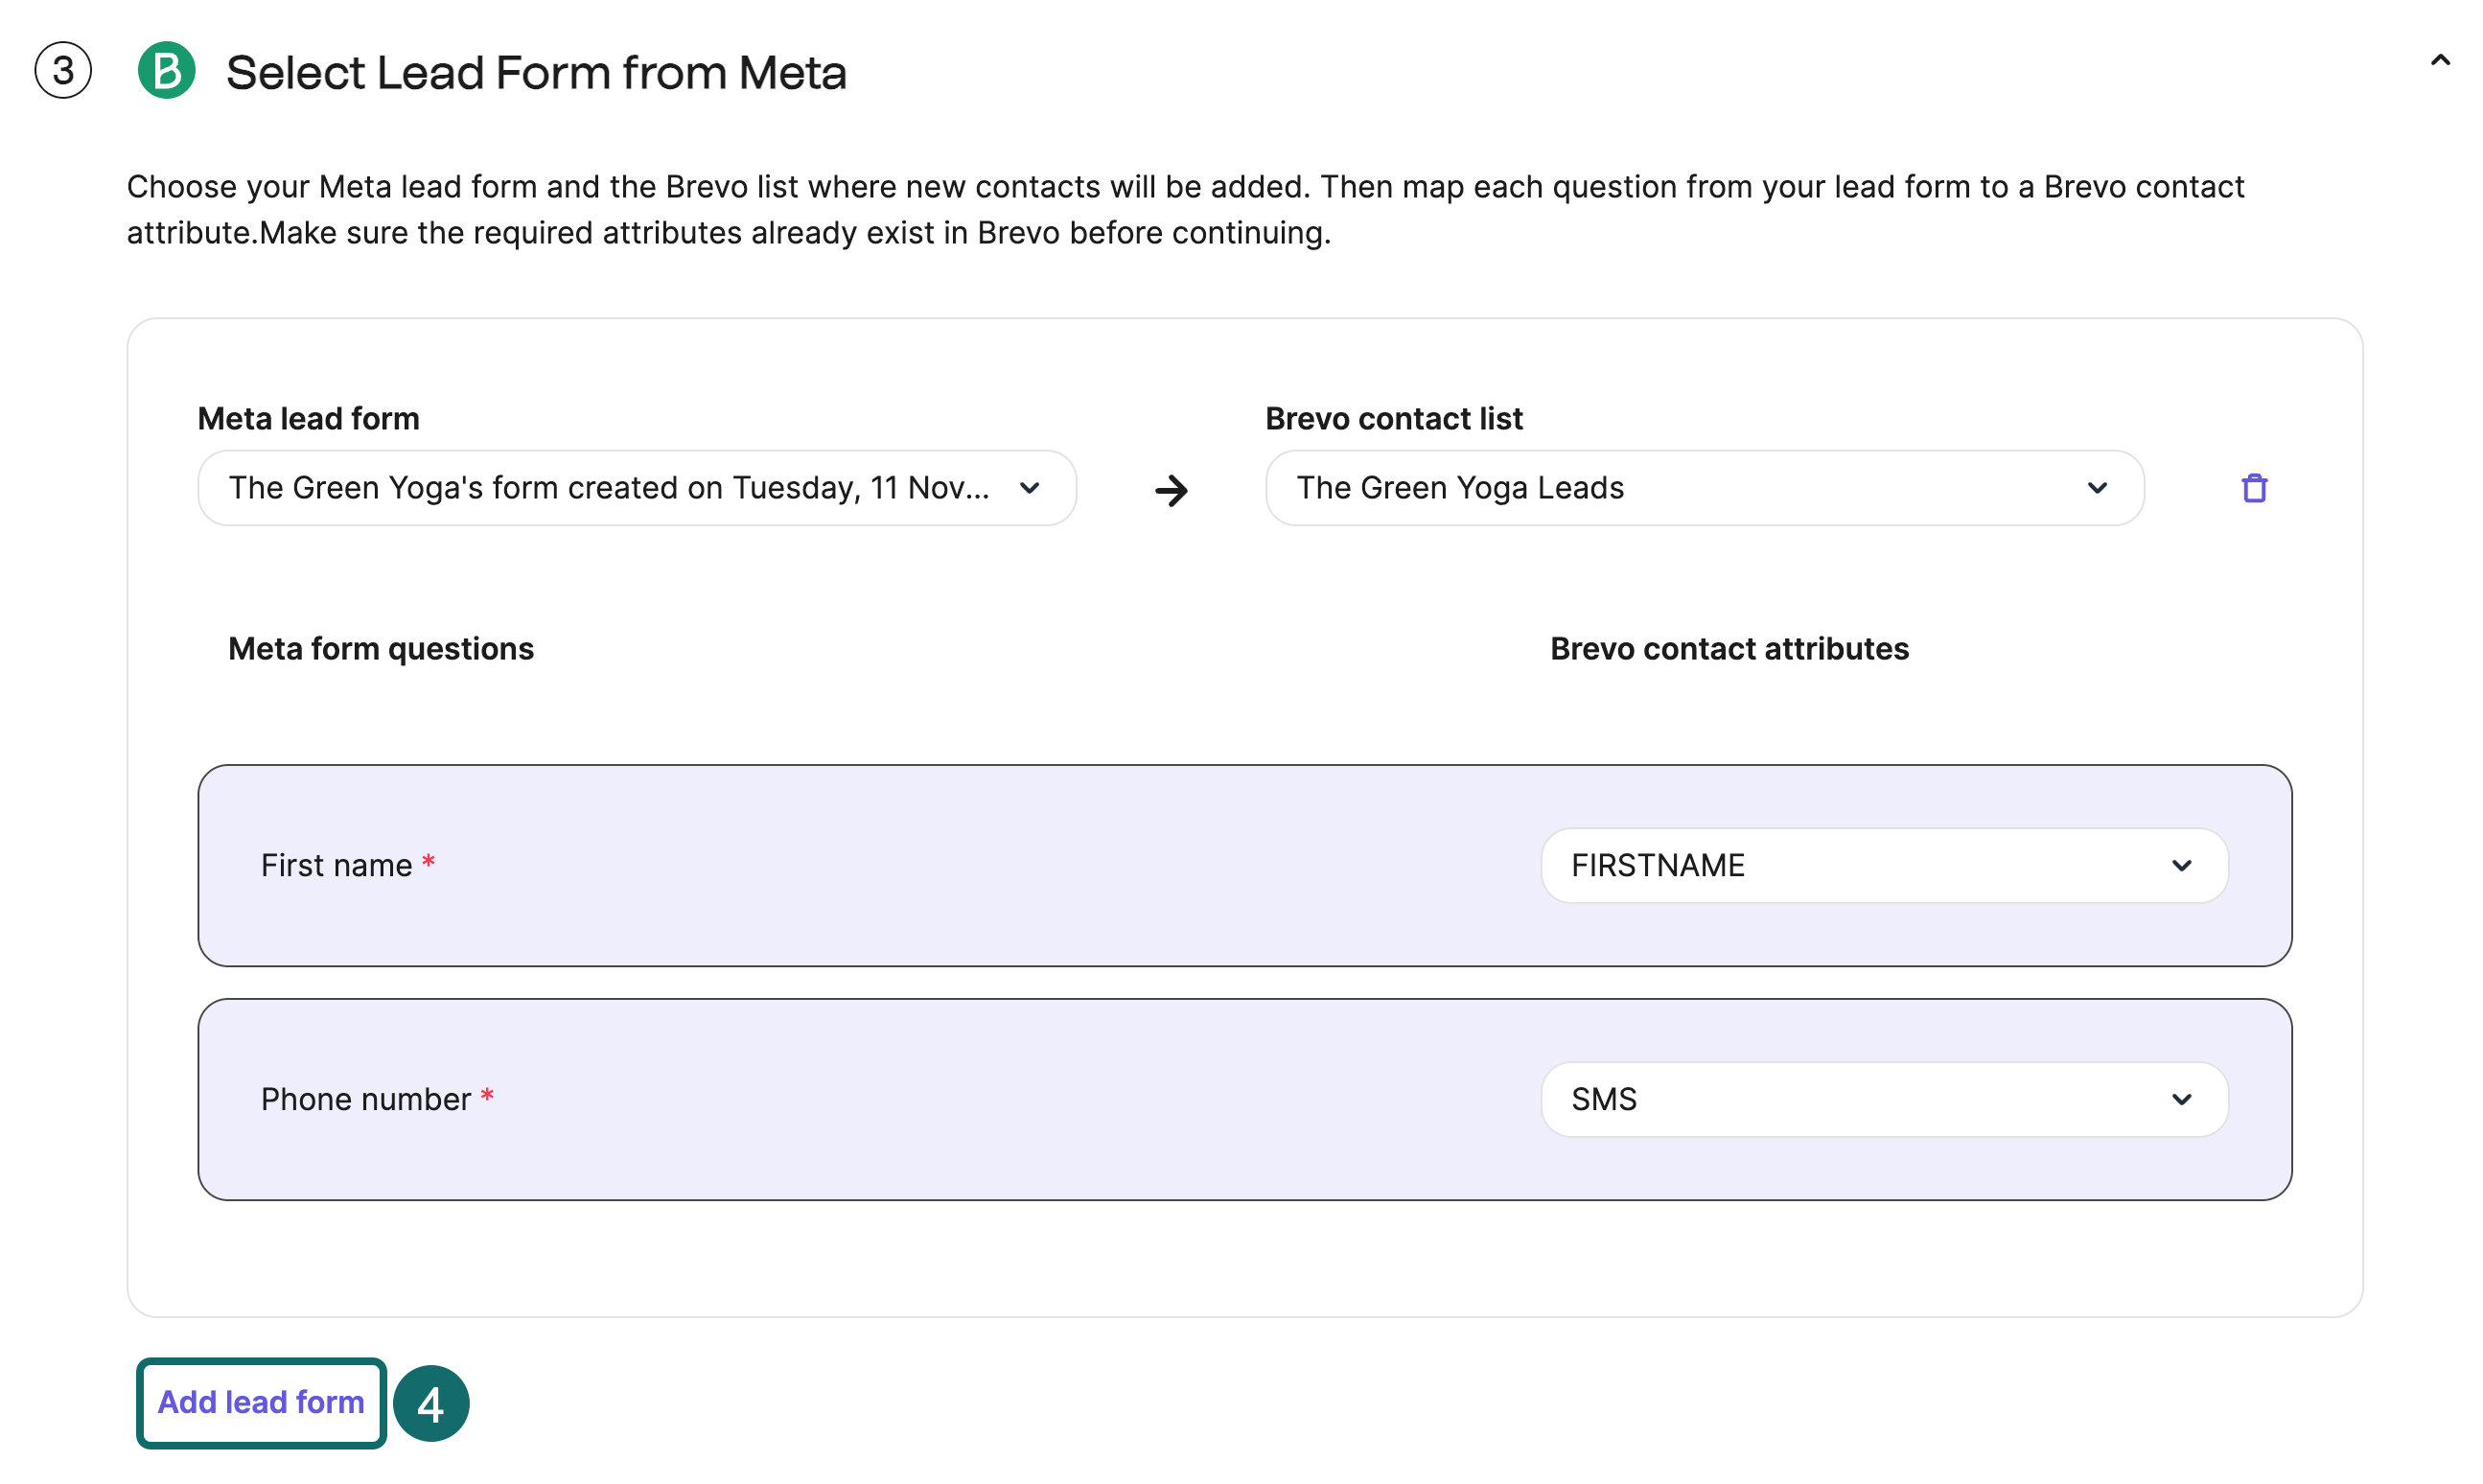Click the Select Lead Form from Meta heading

point(537,71)
